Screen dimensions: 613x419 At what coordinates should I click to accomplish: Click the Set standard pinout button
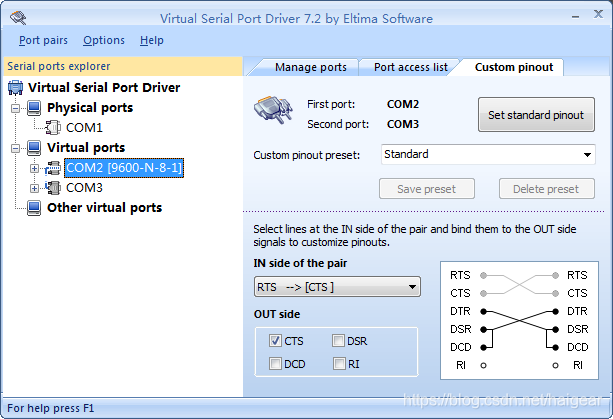(536, 115)
